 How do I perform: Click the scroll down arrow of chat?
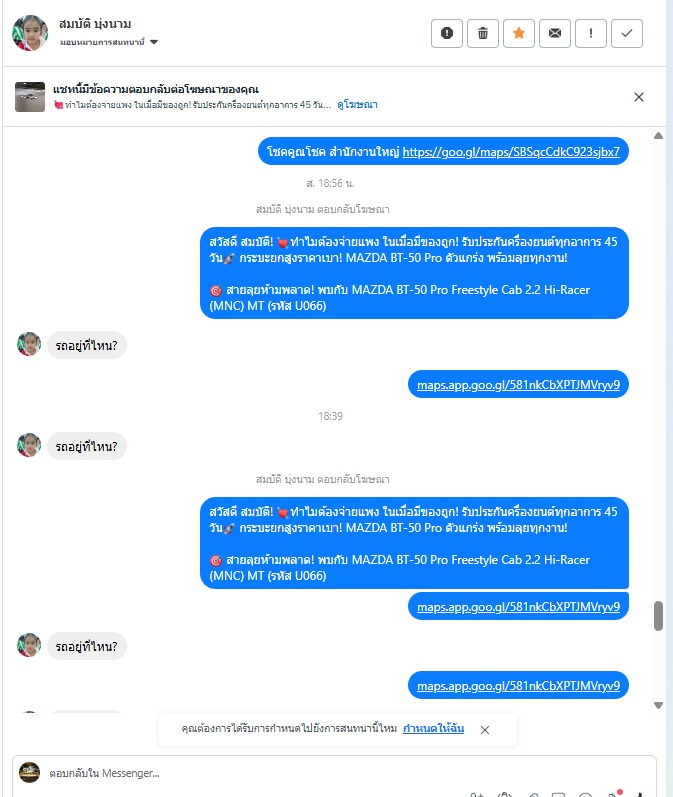(658, 705)
